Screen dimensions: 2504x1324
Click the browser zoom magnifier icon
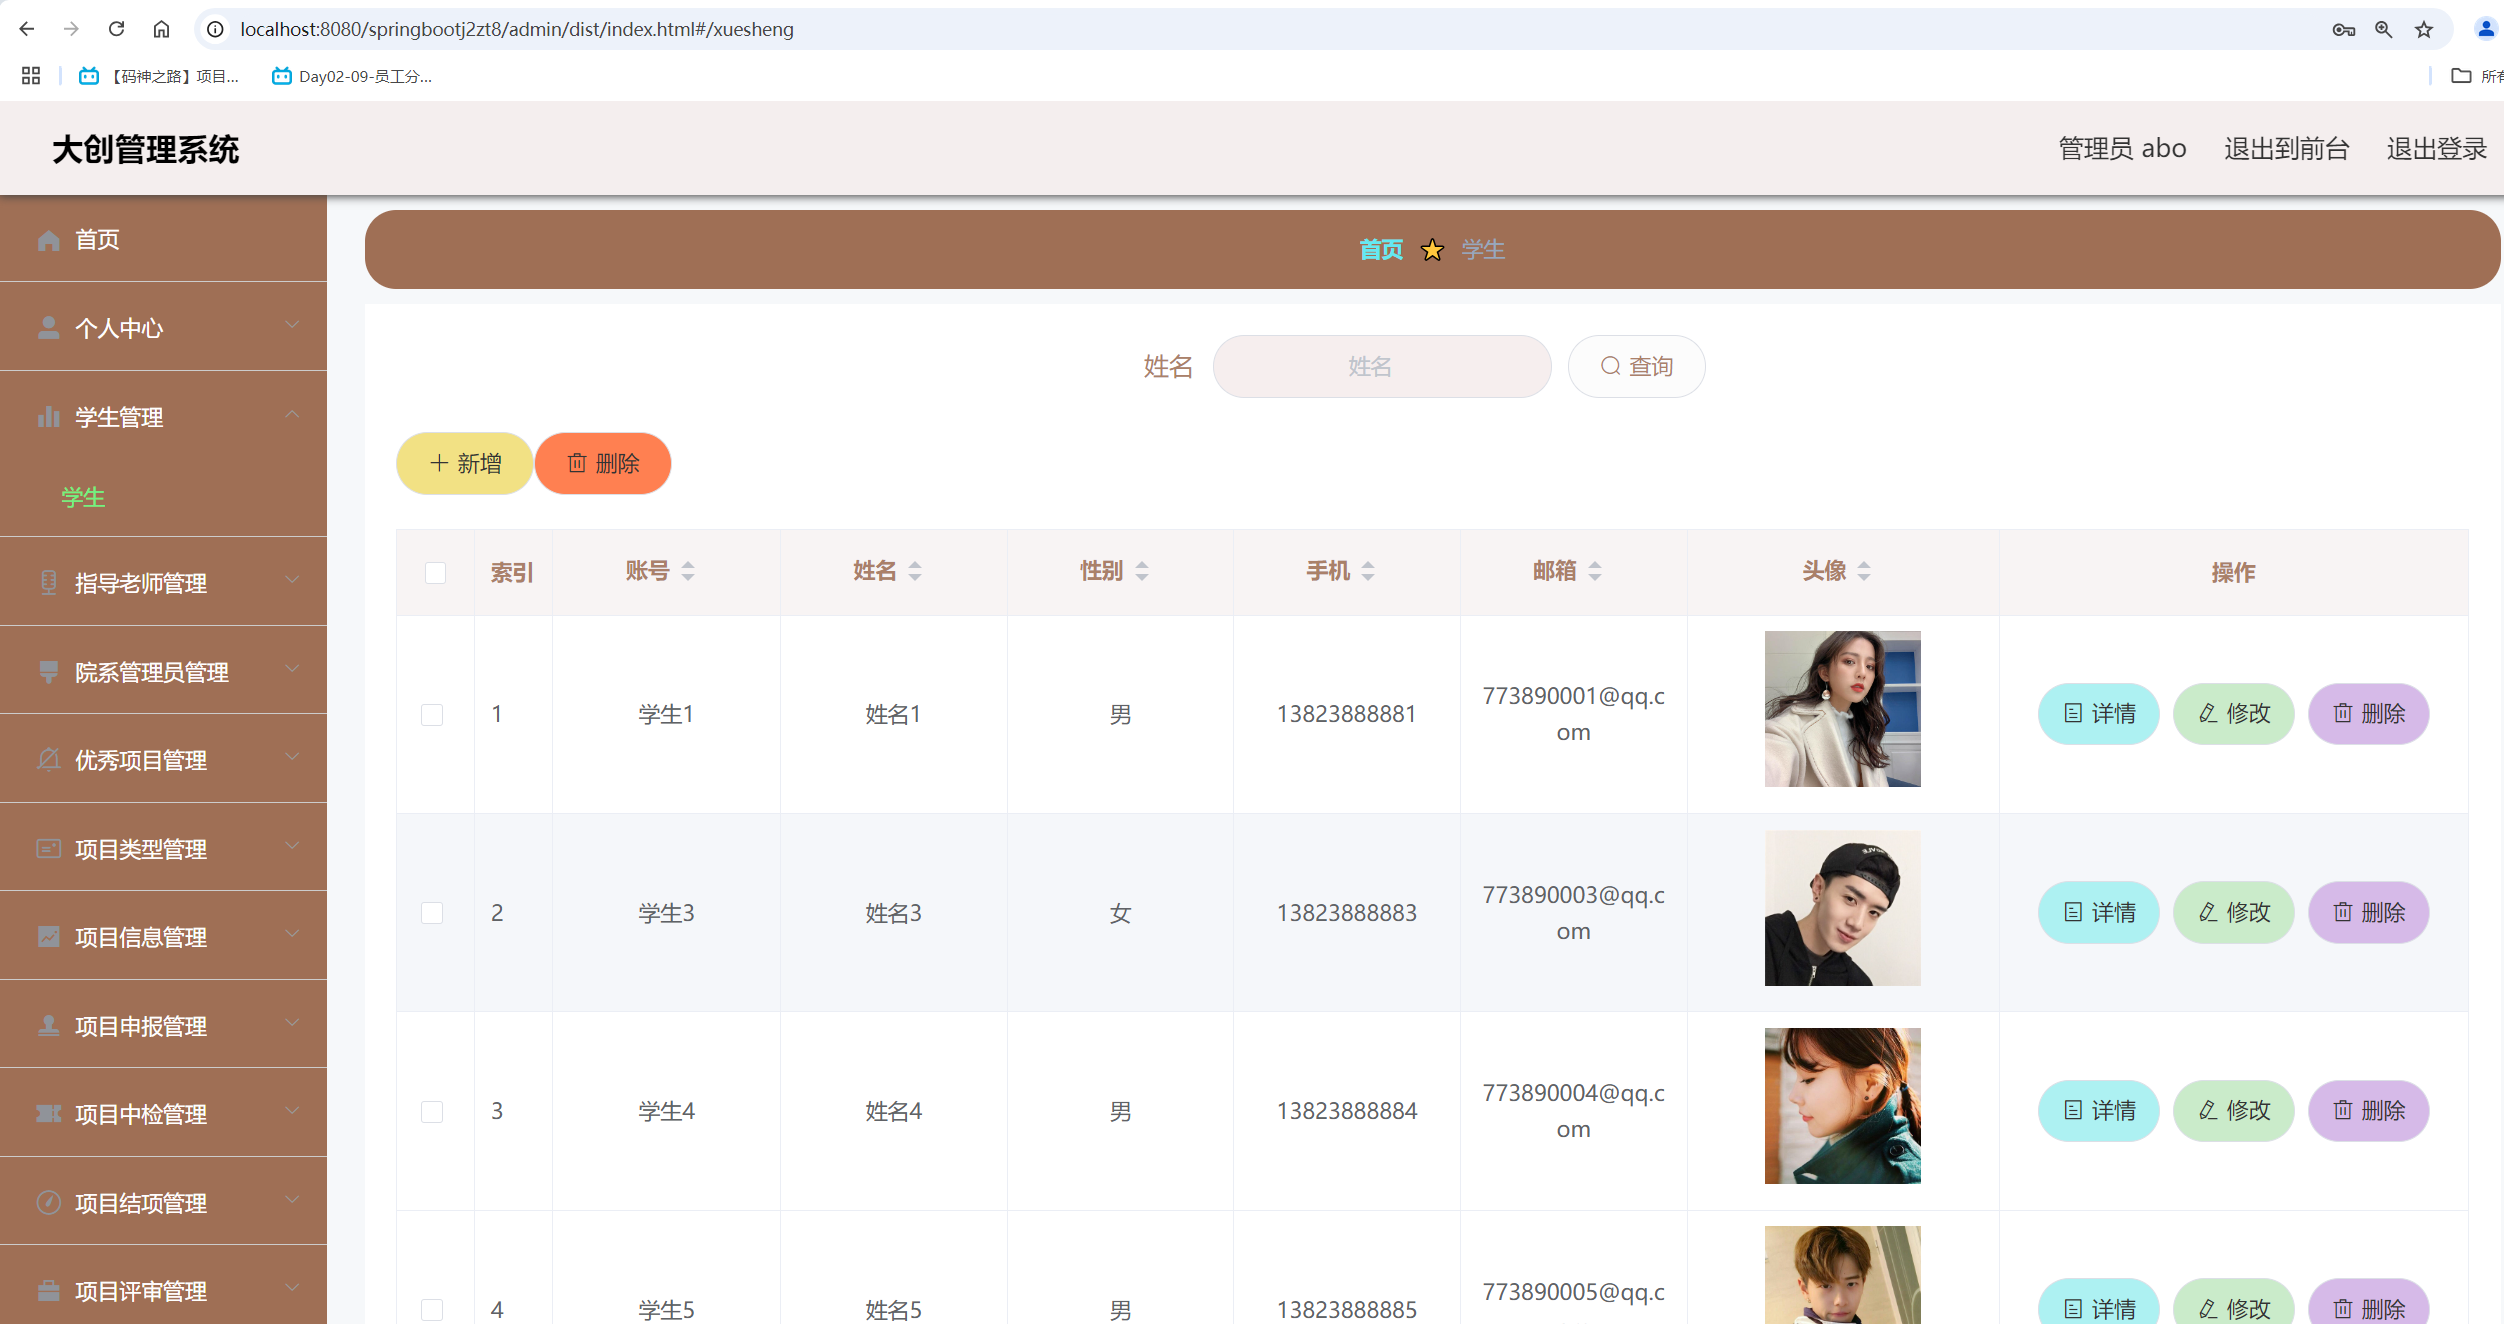(x=2384, y=30)
